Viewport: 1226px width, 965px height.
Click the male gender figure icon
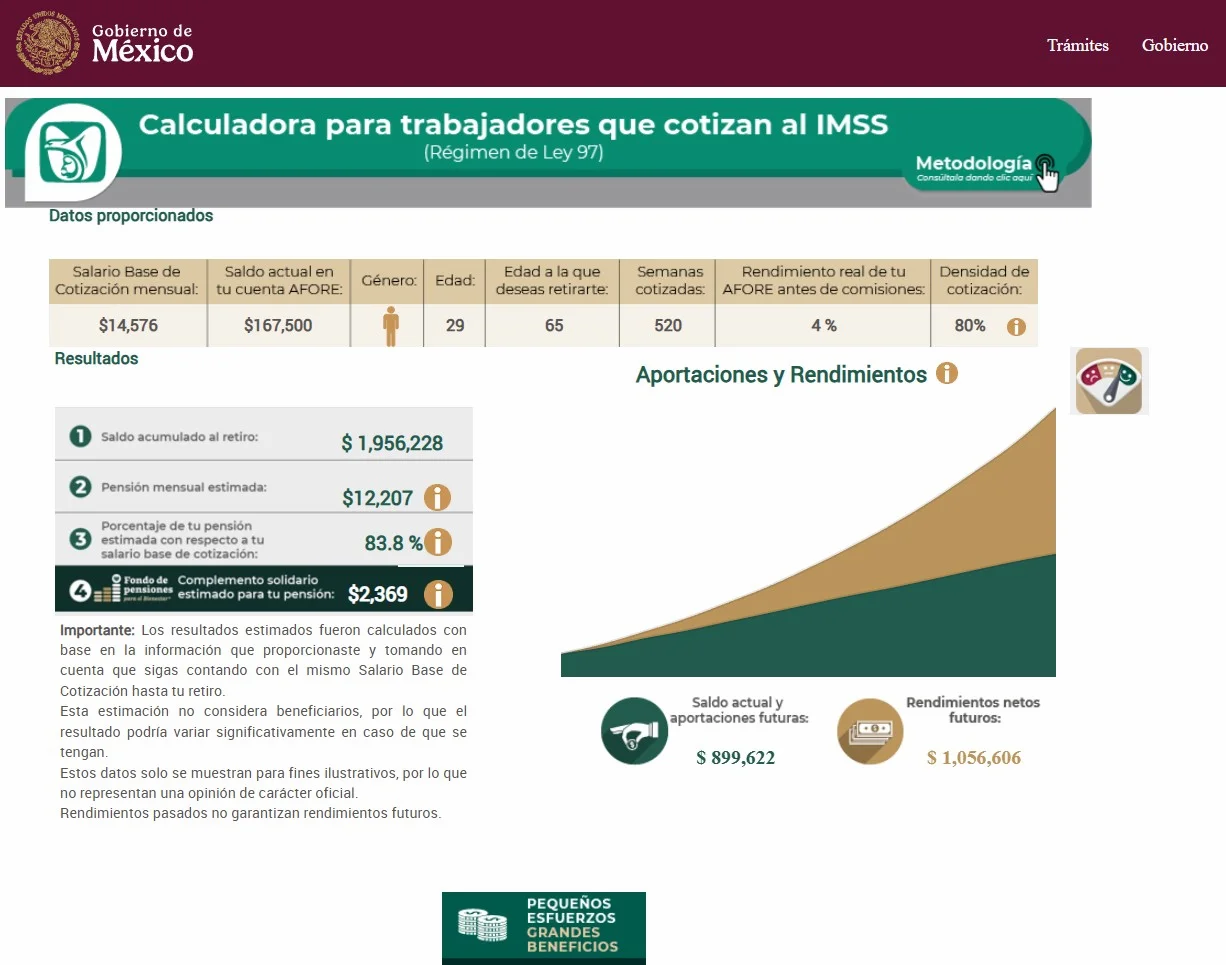tap(390, 326)
